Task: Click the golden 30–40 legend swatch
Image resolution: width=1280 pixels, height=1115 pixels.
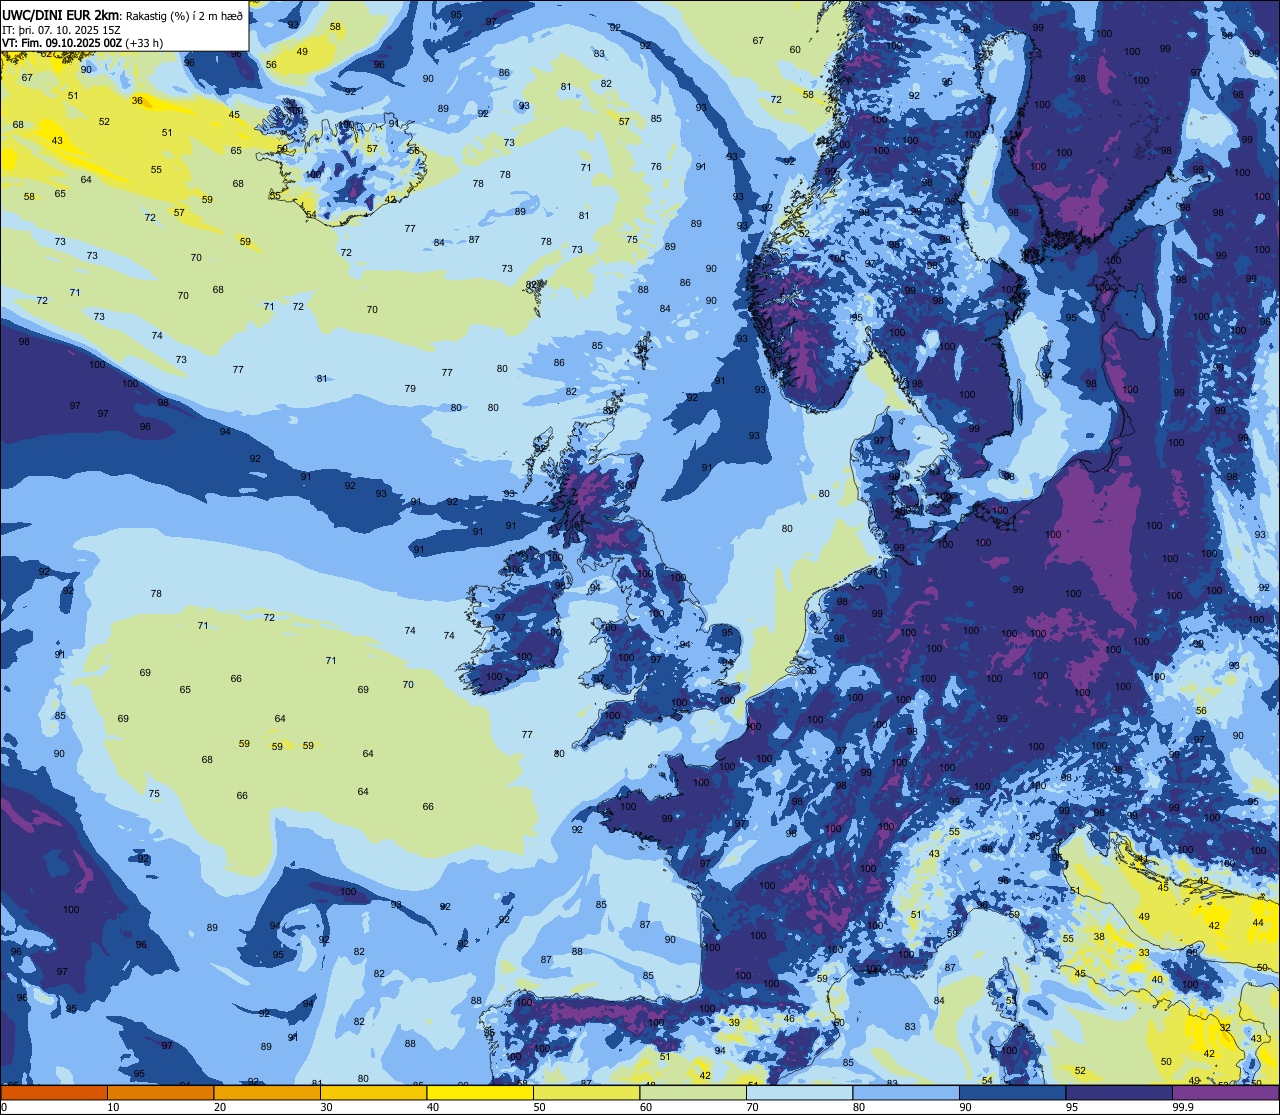Action: [373, 1092]
